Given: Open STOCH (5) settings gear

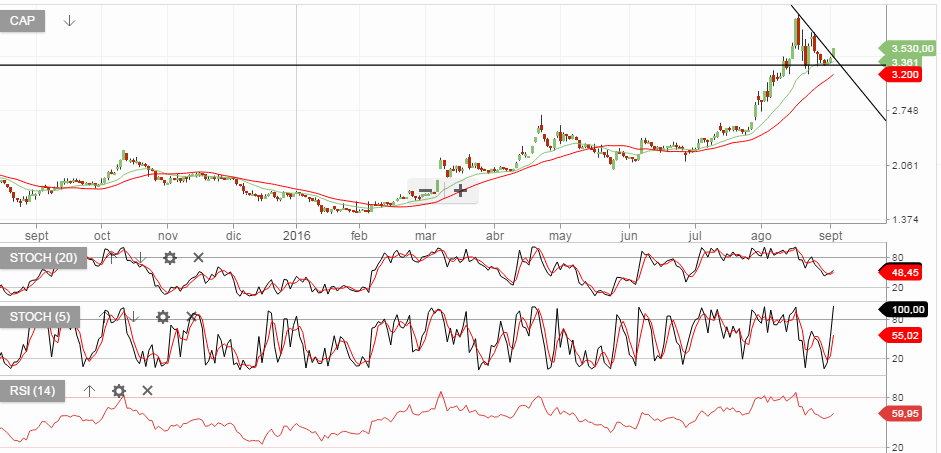Looking at the screenshot, I should [x=163, y=317].
